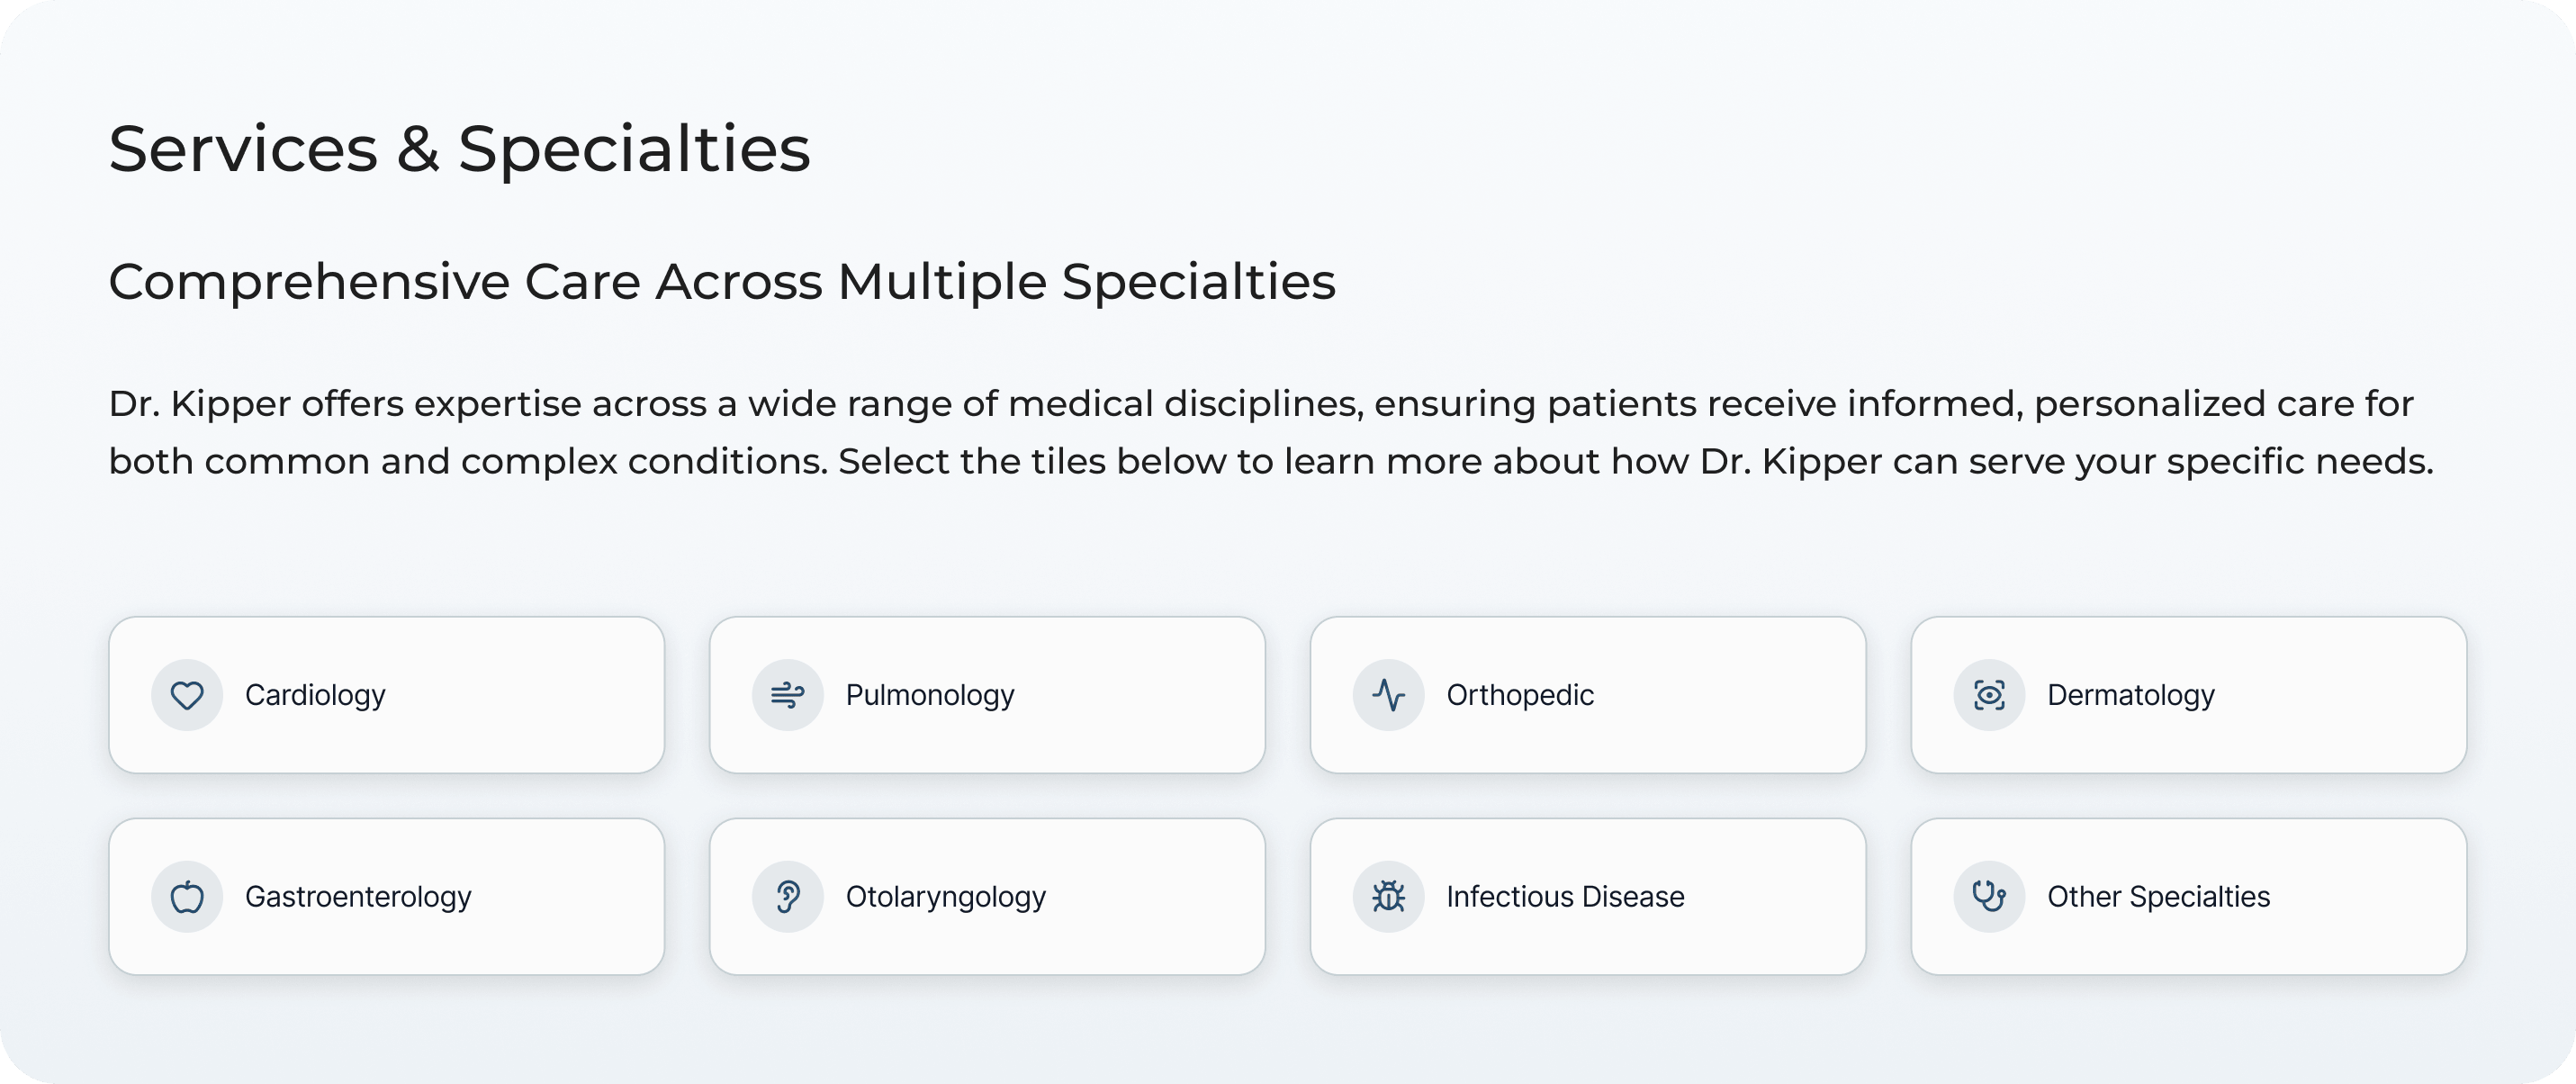Viewport: 2576px width, 1084px height.
Task: Click the heart icon for Cardiology
Action: click(187, 695)
